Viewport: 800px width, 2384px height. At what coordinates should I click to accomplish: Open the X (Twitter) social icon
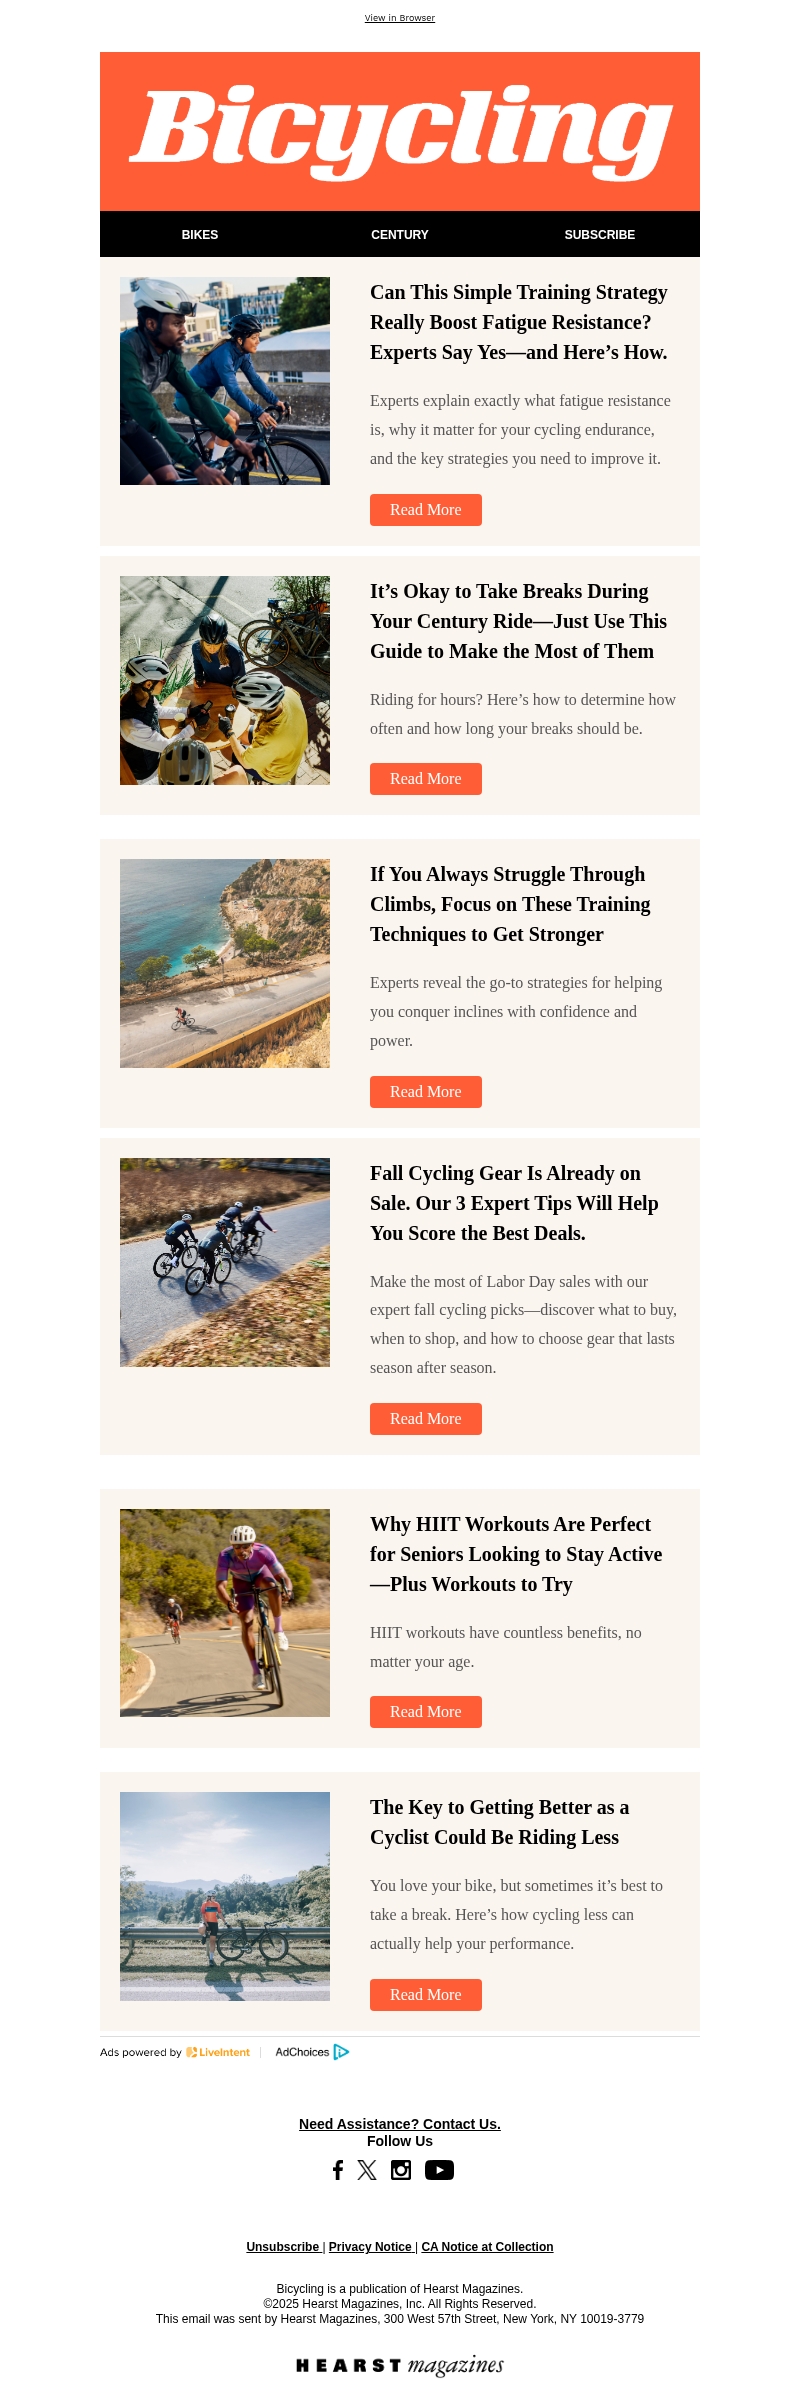[x=367, y=2169]
